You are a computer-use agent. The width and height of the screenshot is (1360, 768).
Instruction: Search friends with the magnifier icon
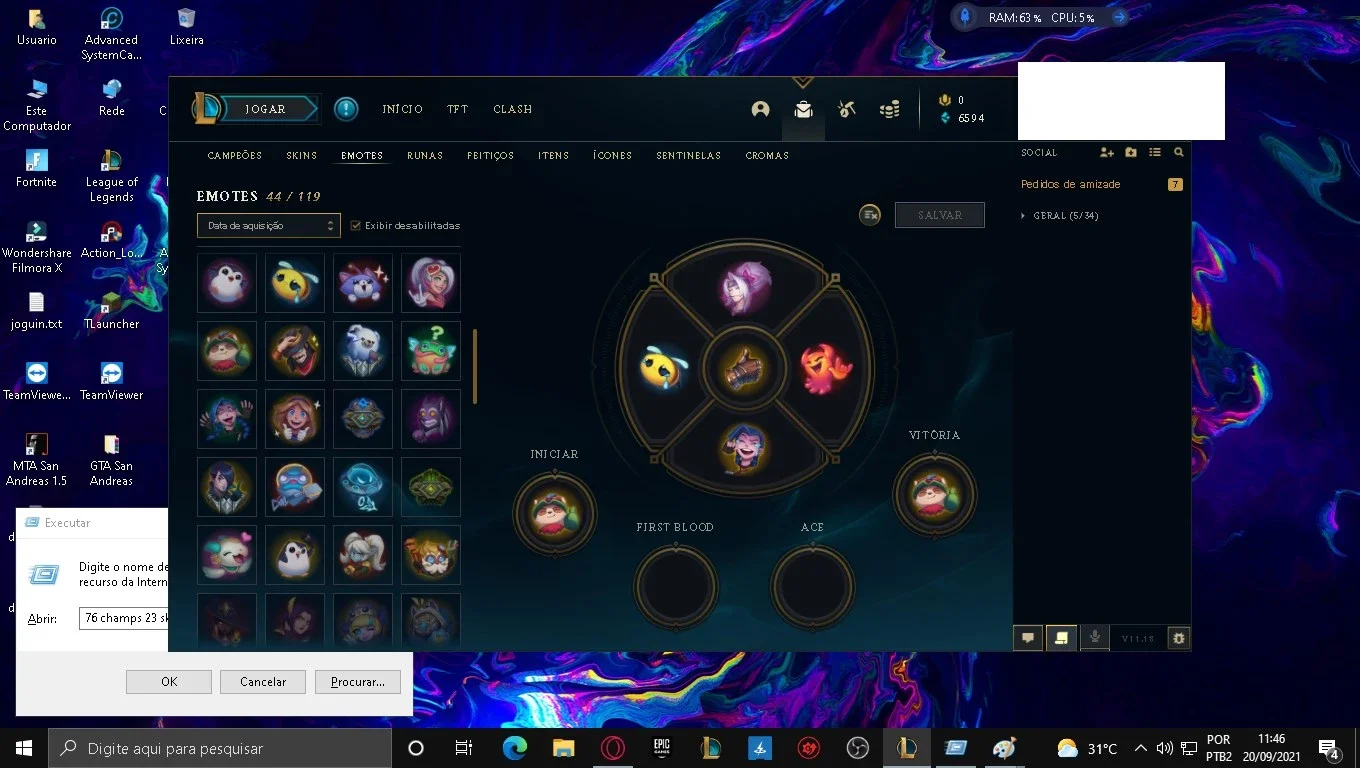pos(1179,152)
